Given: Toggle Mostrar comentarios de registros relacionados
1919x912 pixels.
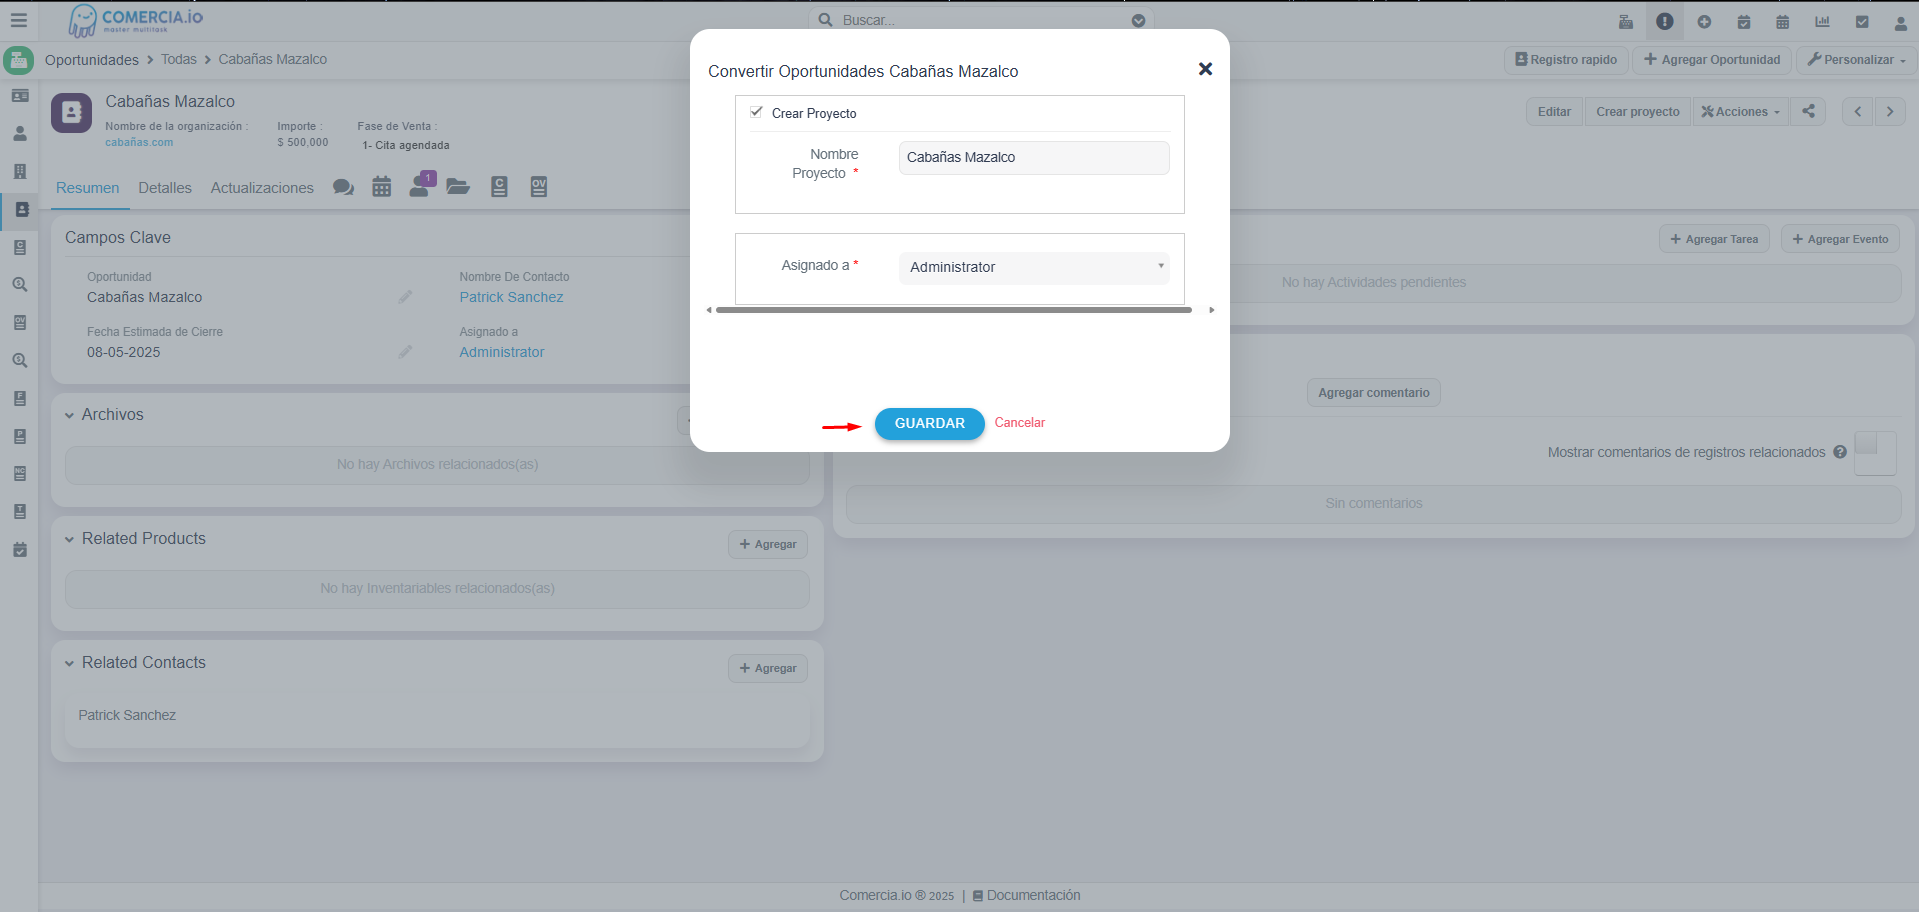Looking at the screenshot, I should click(x=1874, y=452).
